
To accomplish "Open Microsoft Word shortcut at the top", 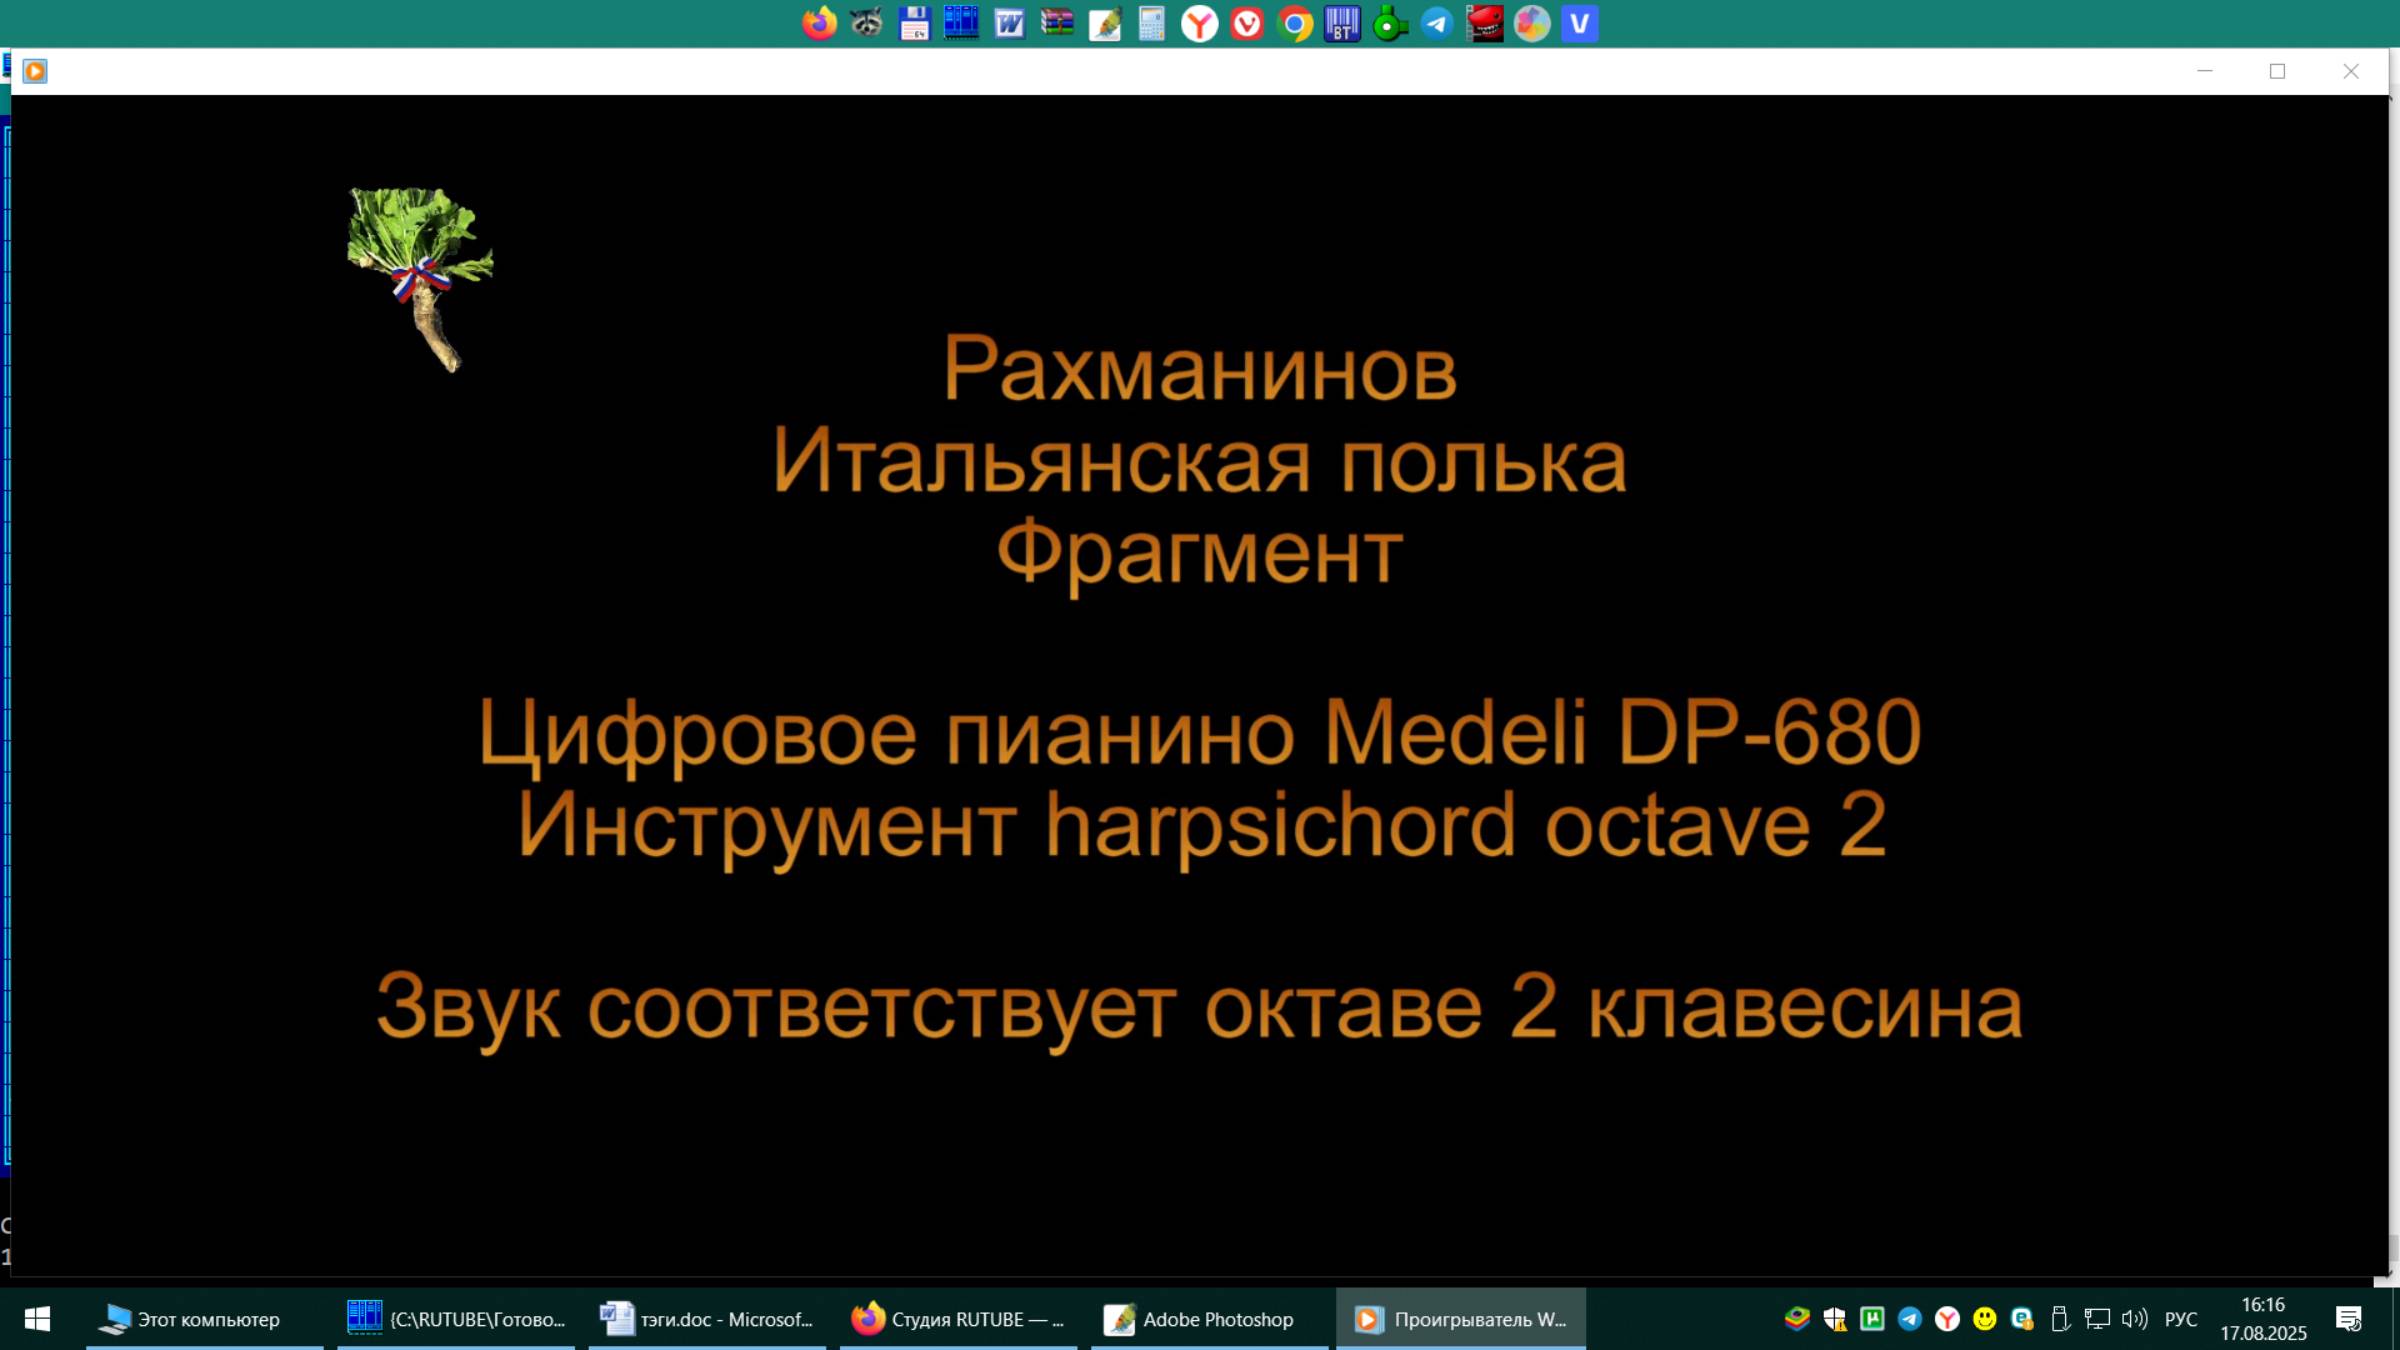I will pyautogui.click(x=1009, y=24).
